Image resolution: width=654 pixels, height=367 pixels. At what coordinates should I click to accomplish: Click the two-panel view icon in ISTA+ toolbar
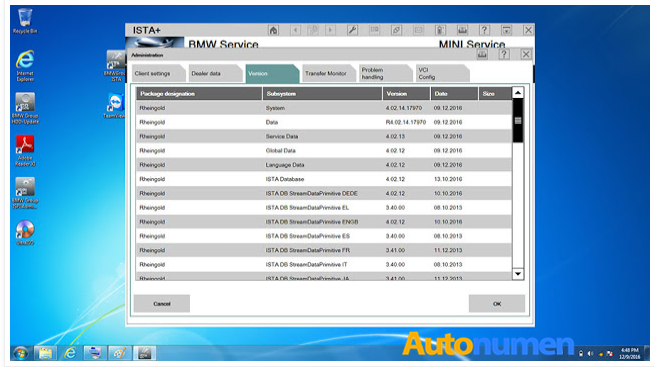[x=375, y=30]
